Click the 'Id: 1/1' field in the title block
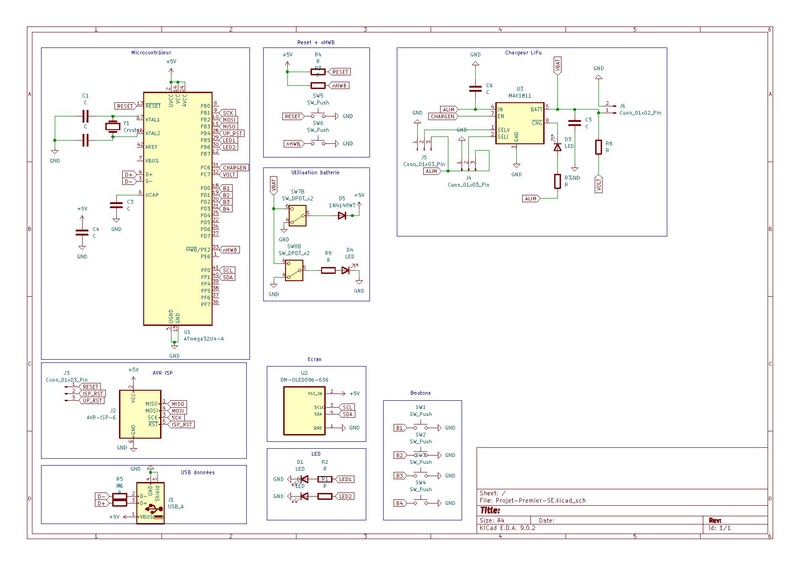 tap(720, 528)
